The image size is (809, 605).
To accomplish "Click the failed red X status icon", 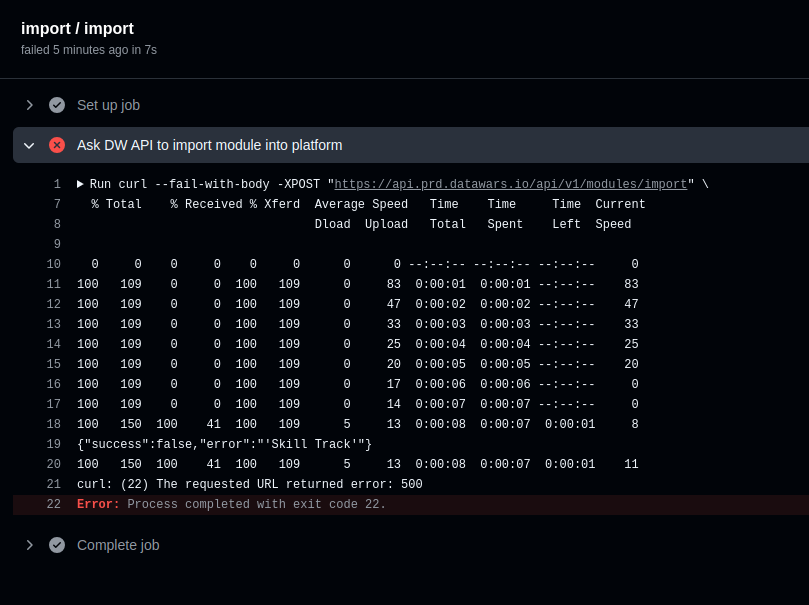I will (x=57, y=145).
